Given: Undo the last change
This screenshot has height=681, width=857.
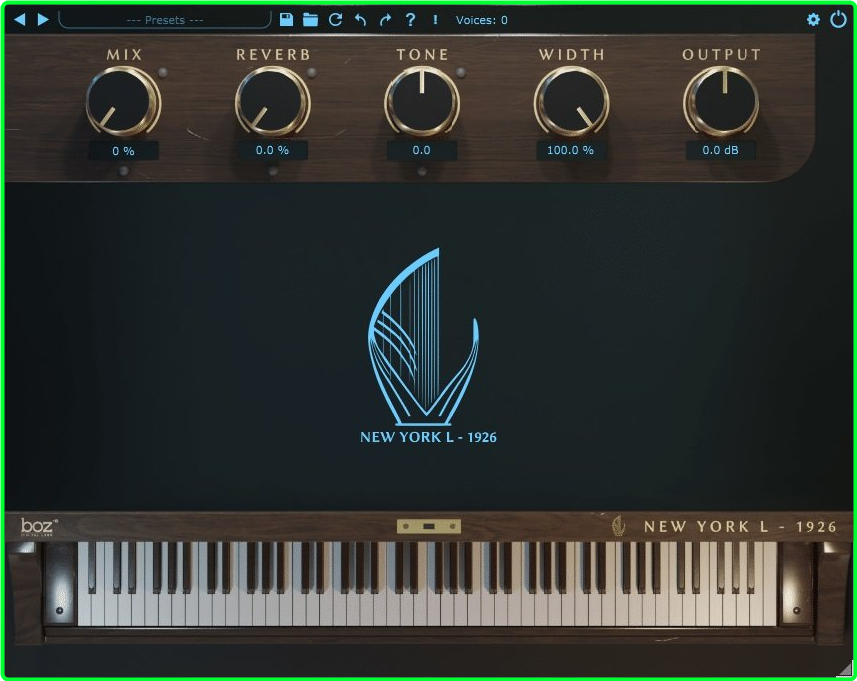Looking at the screenshot, I should (360, 20).
